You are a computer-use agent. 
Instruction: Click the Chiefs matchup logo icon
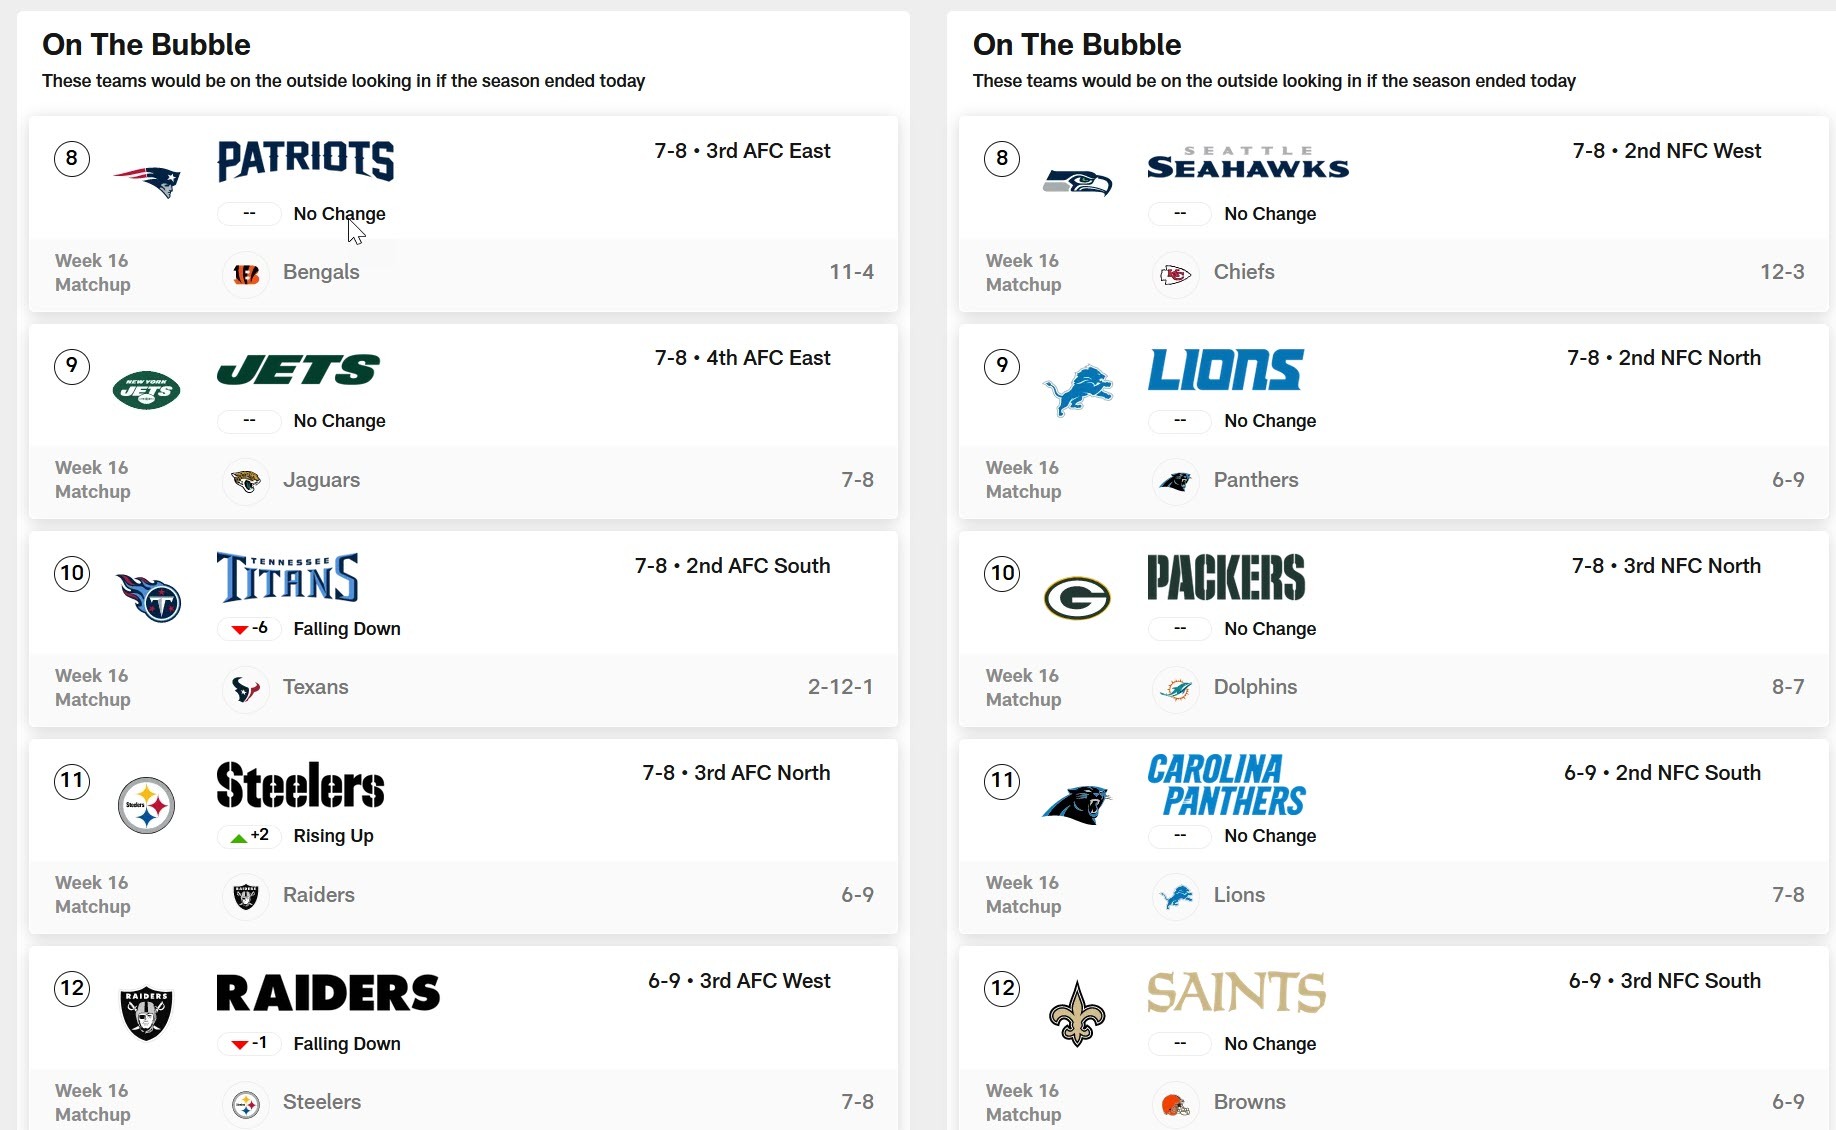(1176, 273)
